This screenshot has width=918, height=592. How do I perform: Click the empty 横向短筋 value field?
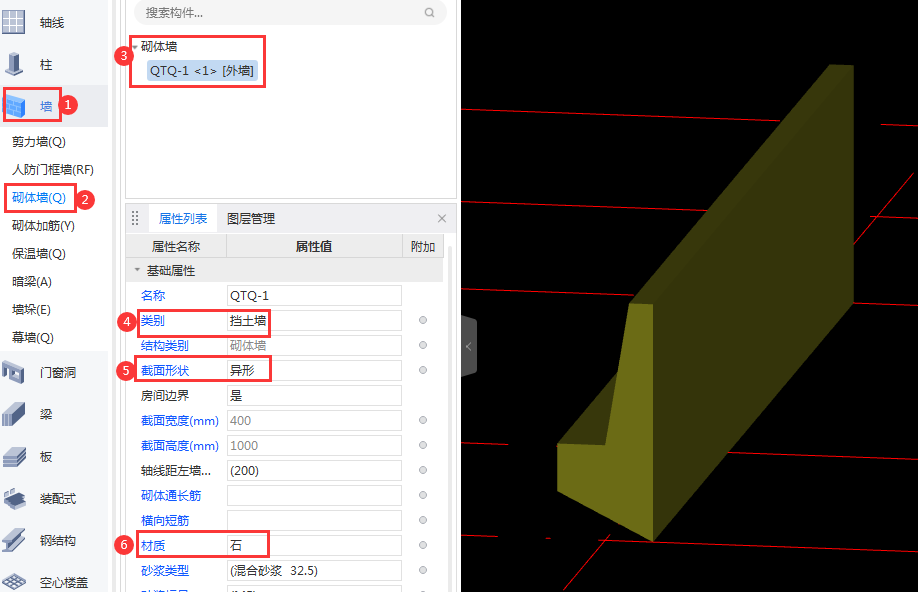click(x=314, y=521)
